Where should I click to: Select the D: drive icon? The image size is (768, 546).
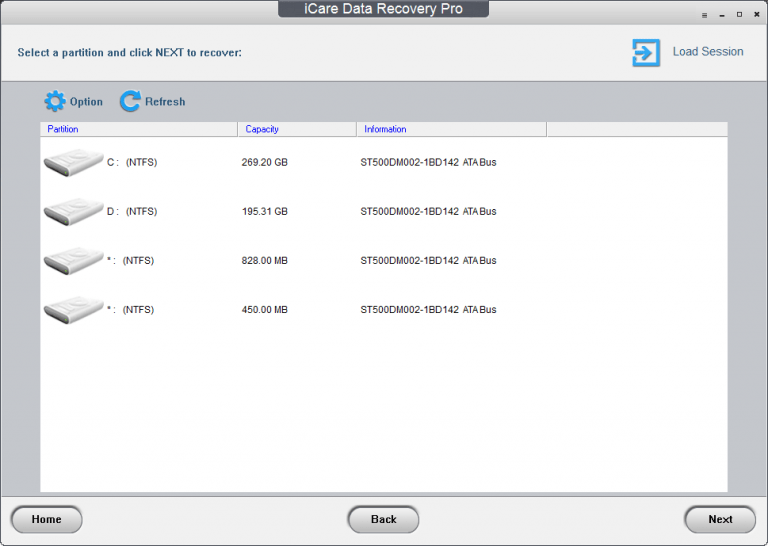tap(73, 212)
